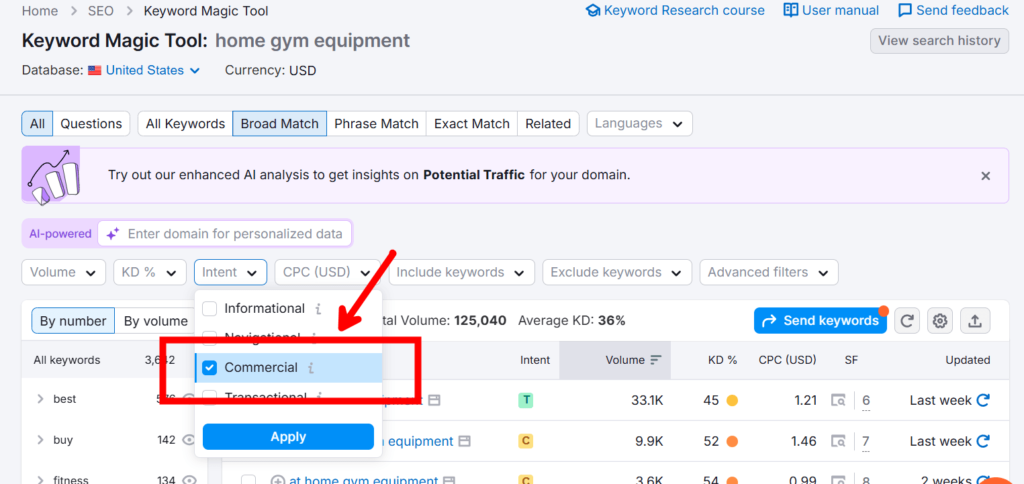Click the Commercial info icon
The width and height of the screenshot is (1024, 484).
pos(311,368)
